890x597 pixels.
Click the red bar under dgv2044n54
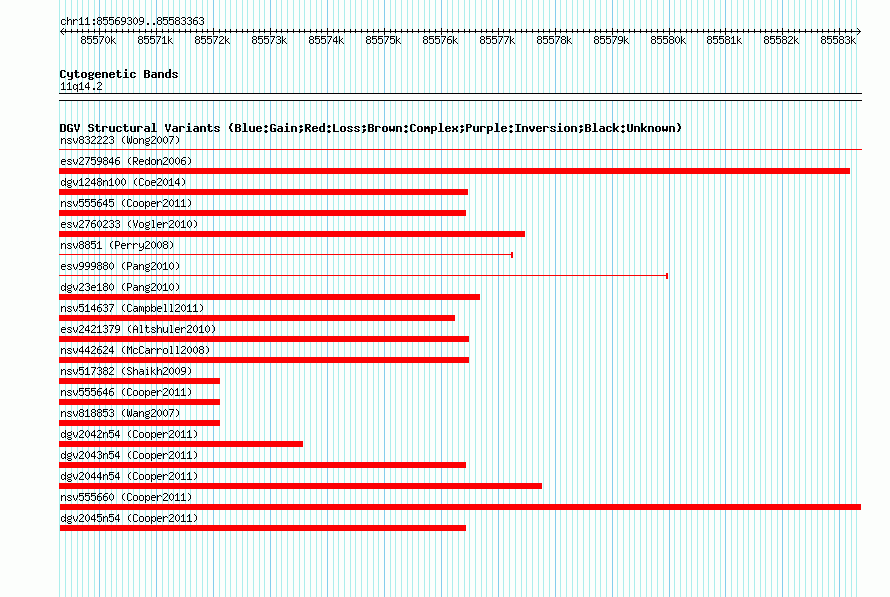click(x=301, y=486)
